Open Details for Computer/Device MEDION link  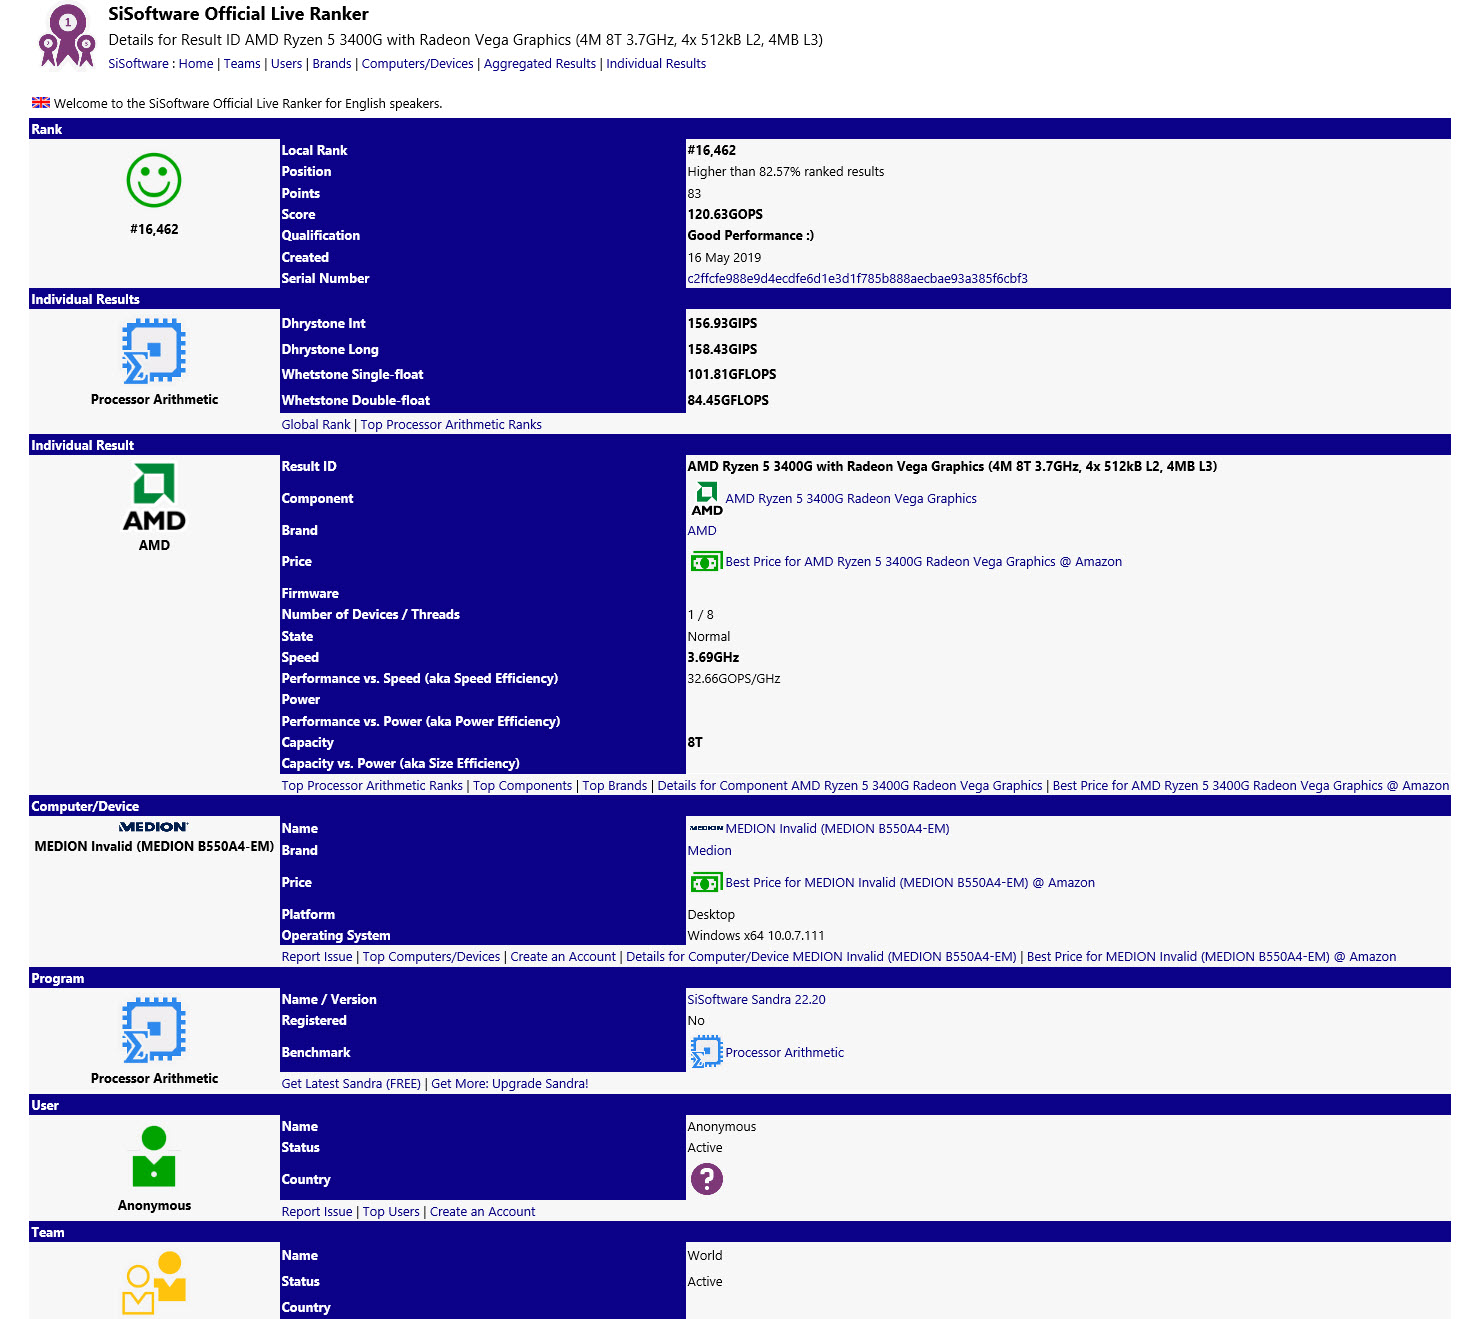tap(821, 957)
